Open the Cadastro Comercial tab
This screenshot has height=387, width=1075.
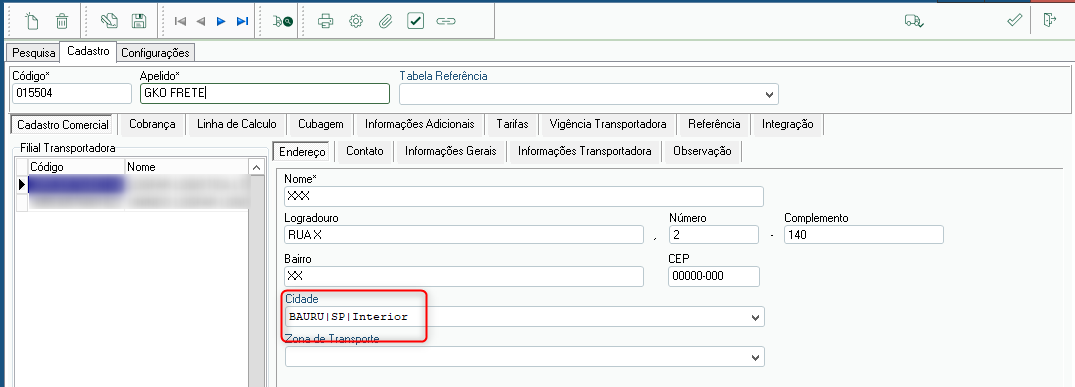62,124
